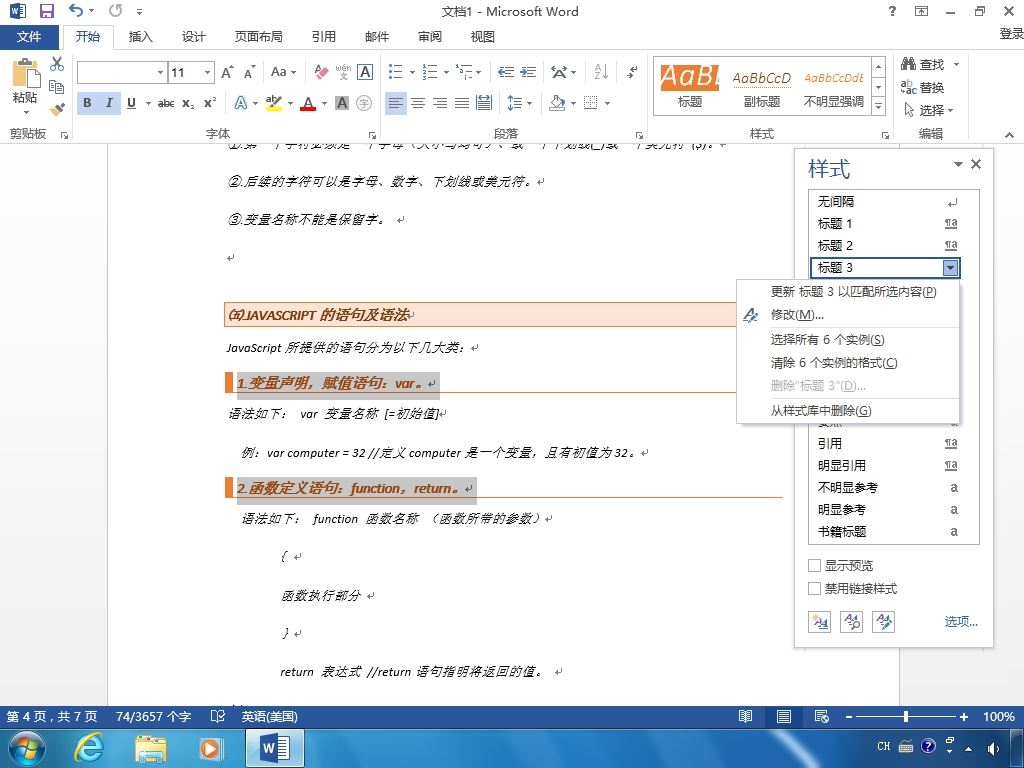Click the 替换 button
Screen dimensions: 1024x768
[923, 87]
